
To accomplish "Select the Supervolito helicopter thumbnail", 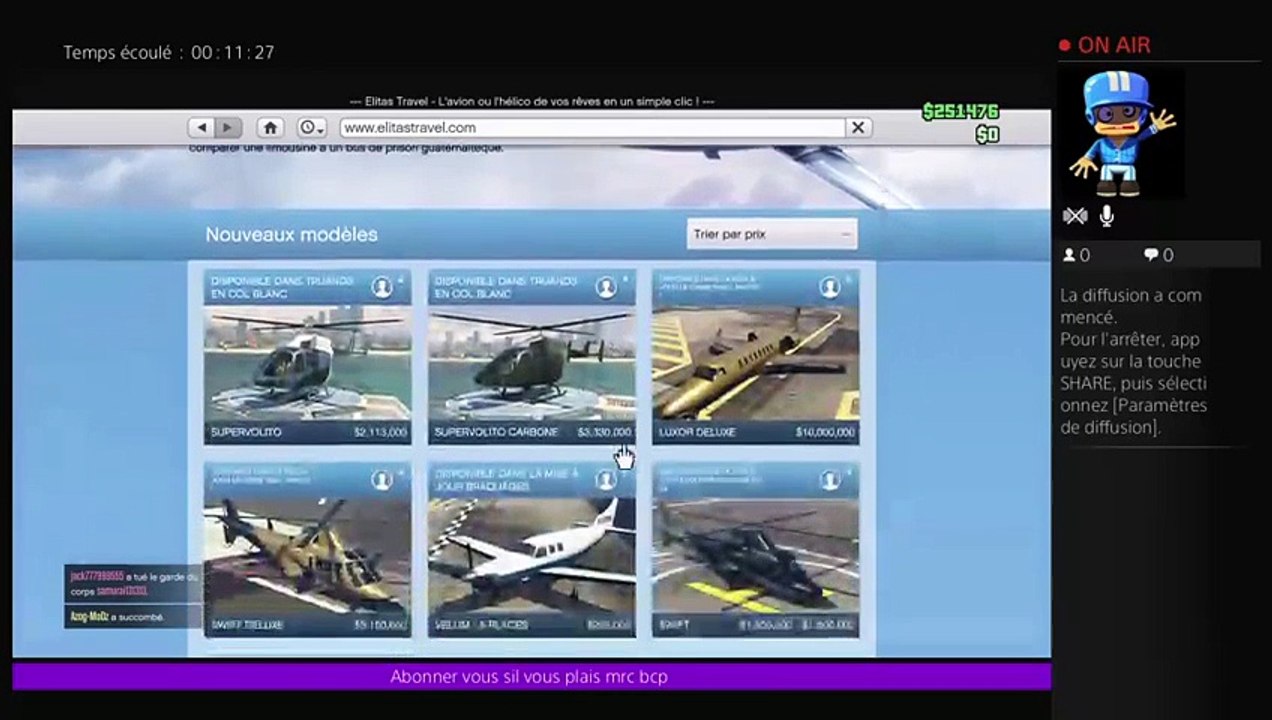I will (x=307, y=362).
